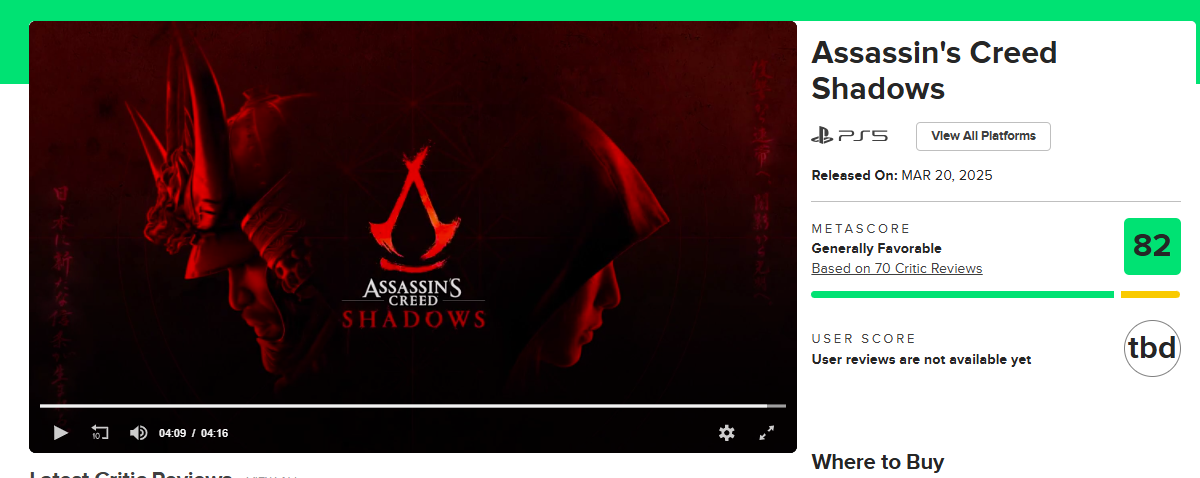Screen dimensions: 1200x478
Task: Open the video settings gear
Action: [x=727, y=432]
